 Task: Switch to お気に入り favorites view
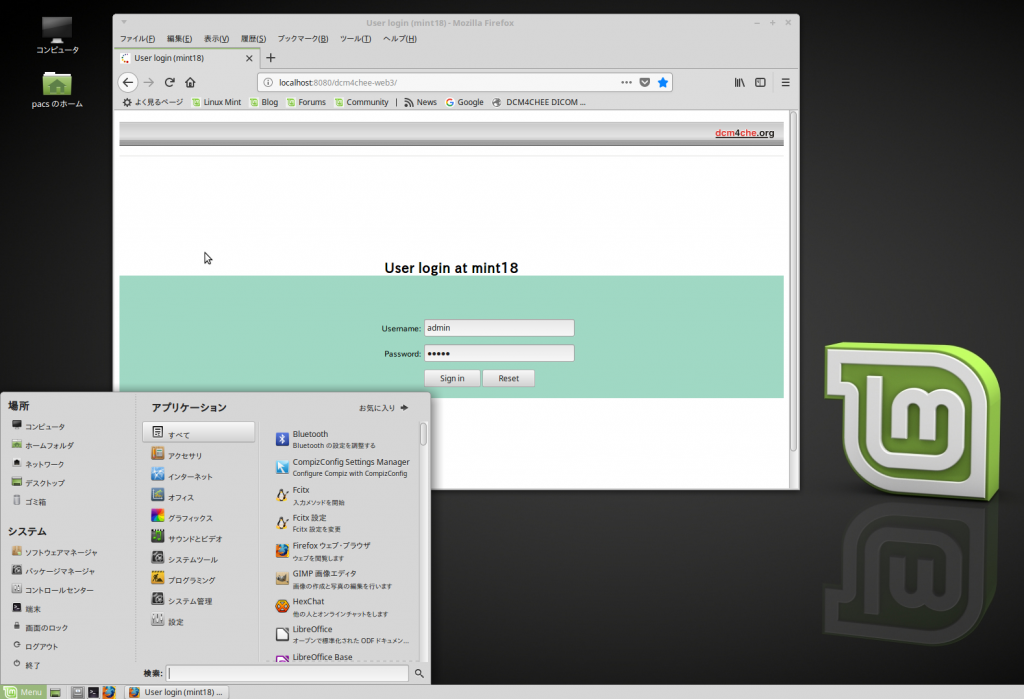coord(383,408)
